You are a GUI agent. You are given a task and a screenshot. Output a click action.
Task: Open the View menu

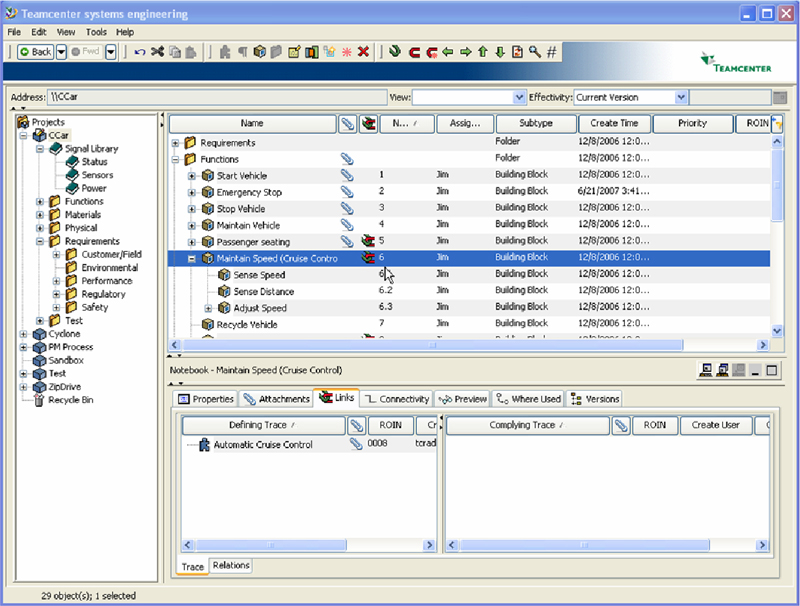point(66,32)
